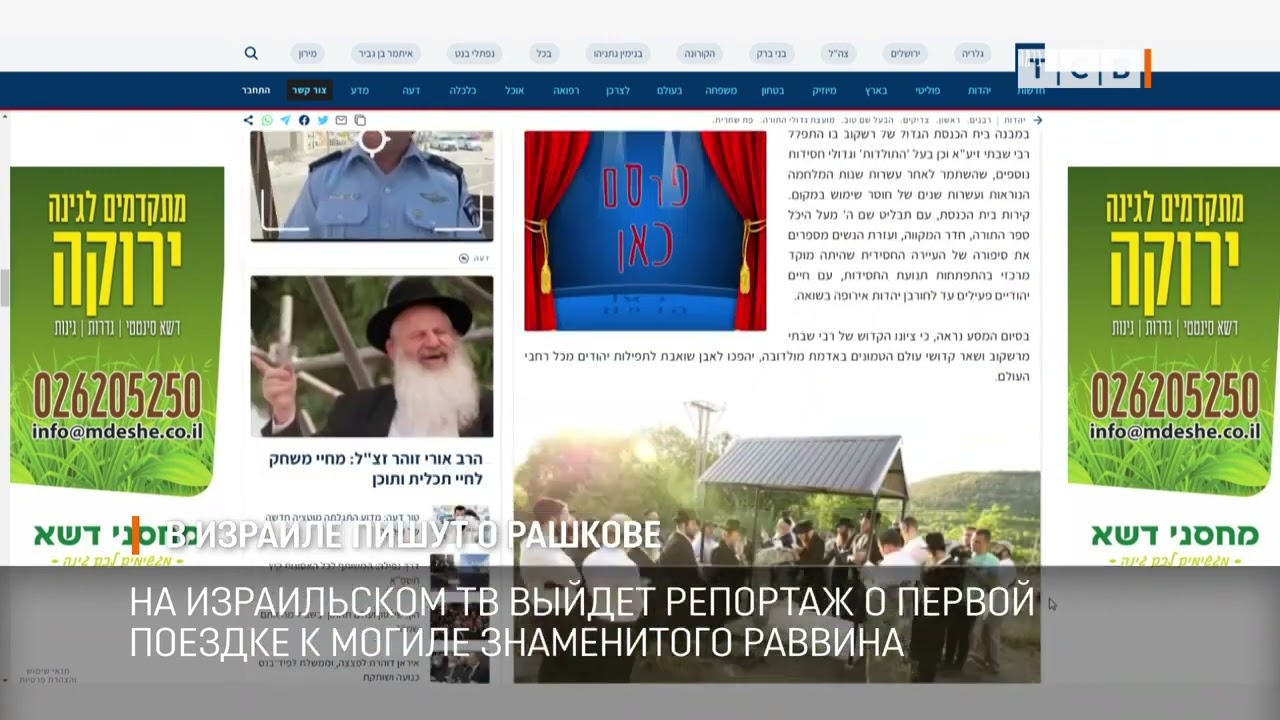The height and width of the screenshot is (720, 1280).
Task: Open the ירושלים topic tag
Action: 905,53
